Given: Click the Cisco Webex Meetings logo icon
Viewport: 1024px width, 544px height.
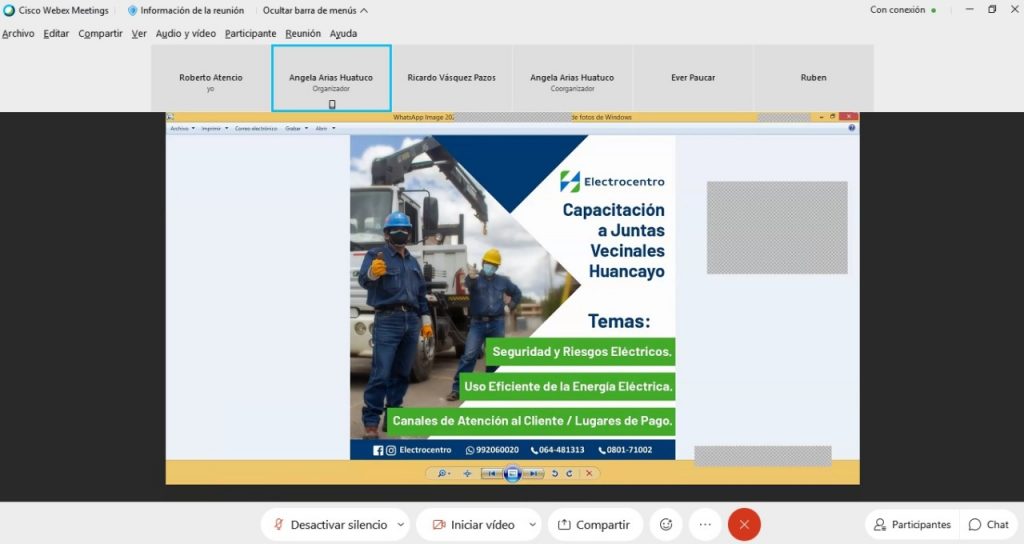Looking at the screenshot, I should 8,10.
